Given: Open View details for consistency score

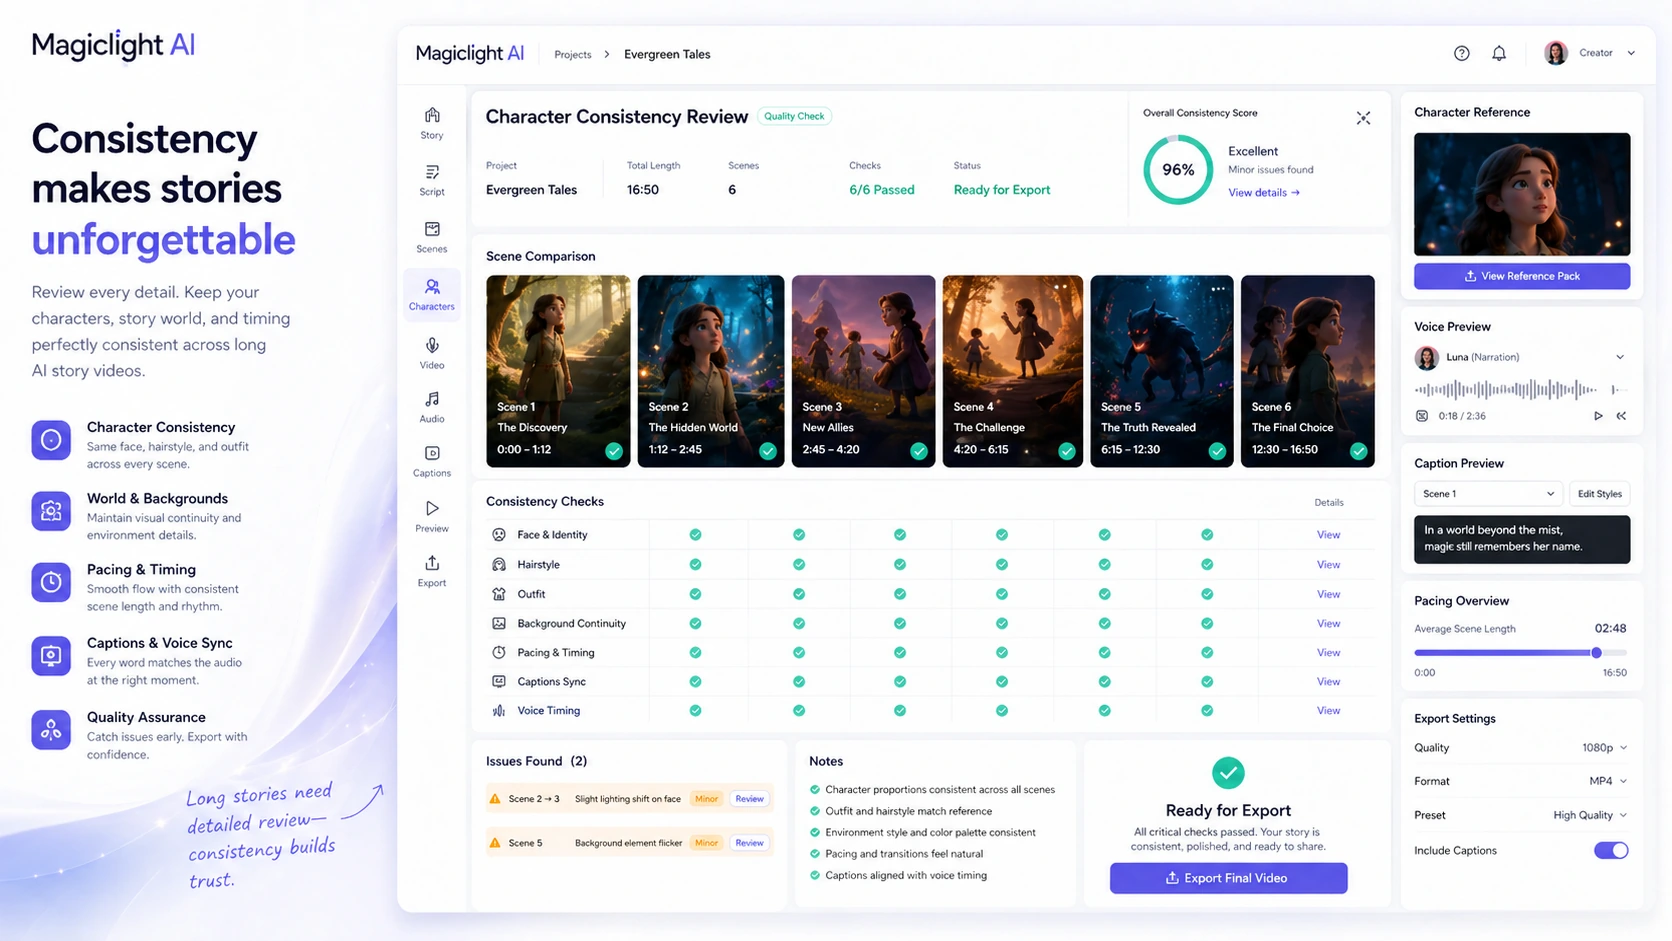Looking at the screenshot, I should coord(1264,192).
